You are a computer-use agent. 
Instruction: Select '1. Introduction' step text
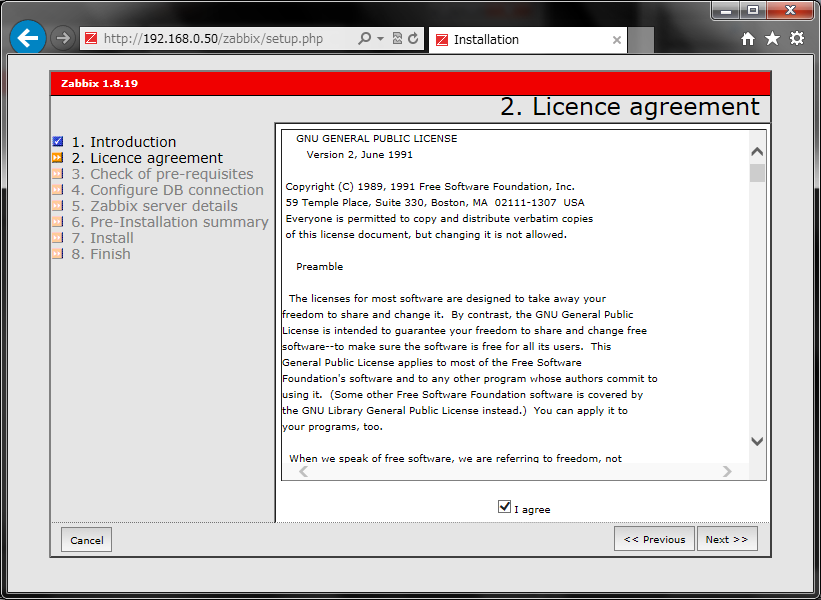pos(124,142)
